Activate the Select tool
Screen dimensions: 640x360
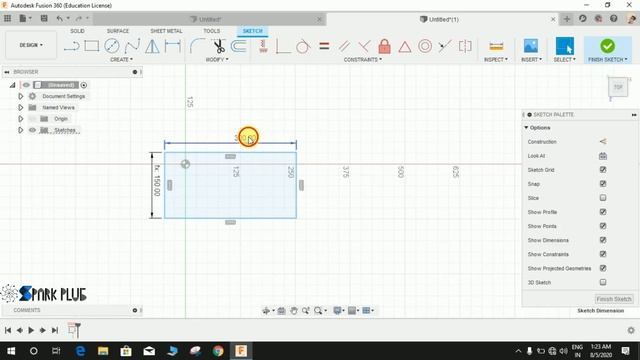click(x=564, y=46)
